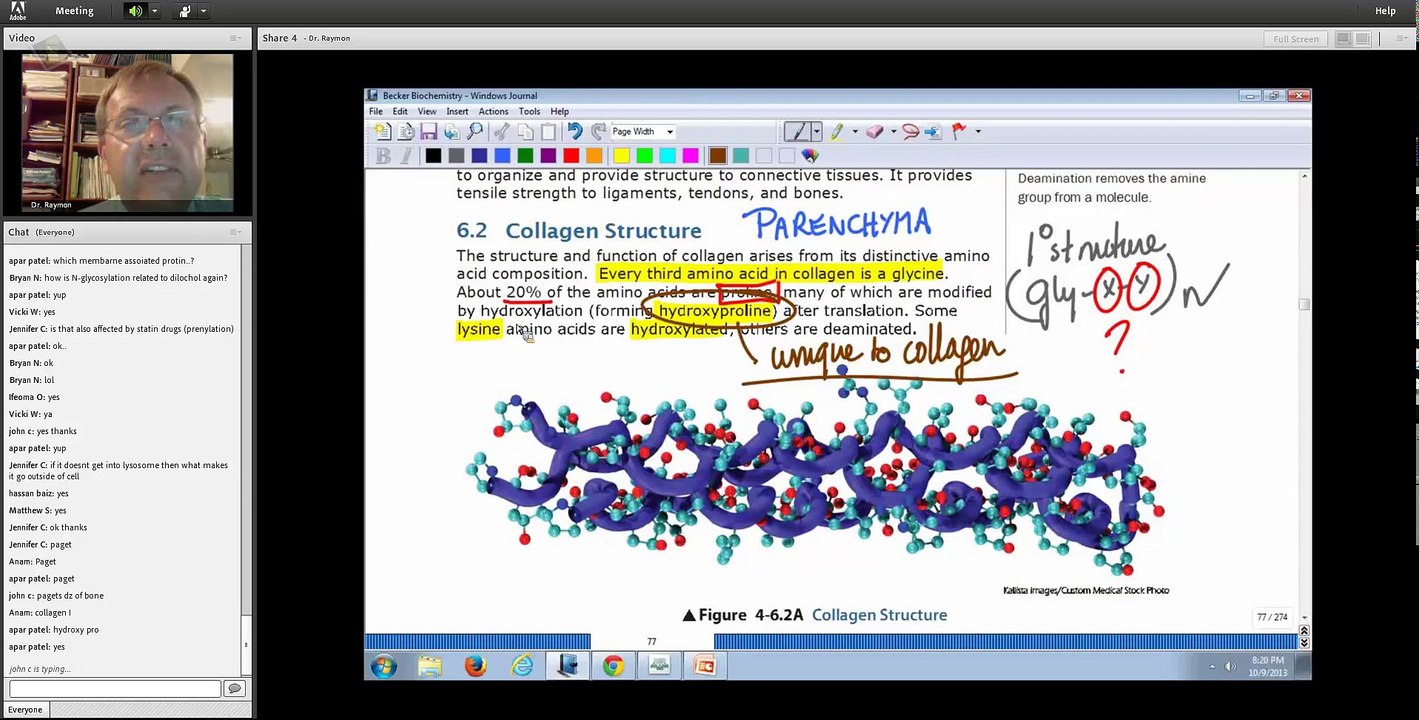Send the chat message with the bubble icon

(x=234, y=689)
